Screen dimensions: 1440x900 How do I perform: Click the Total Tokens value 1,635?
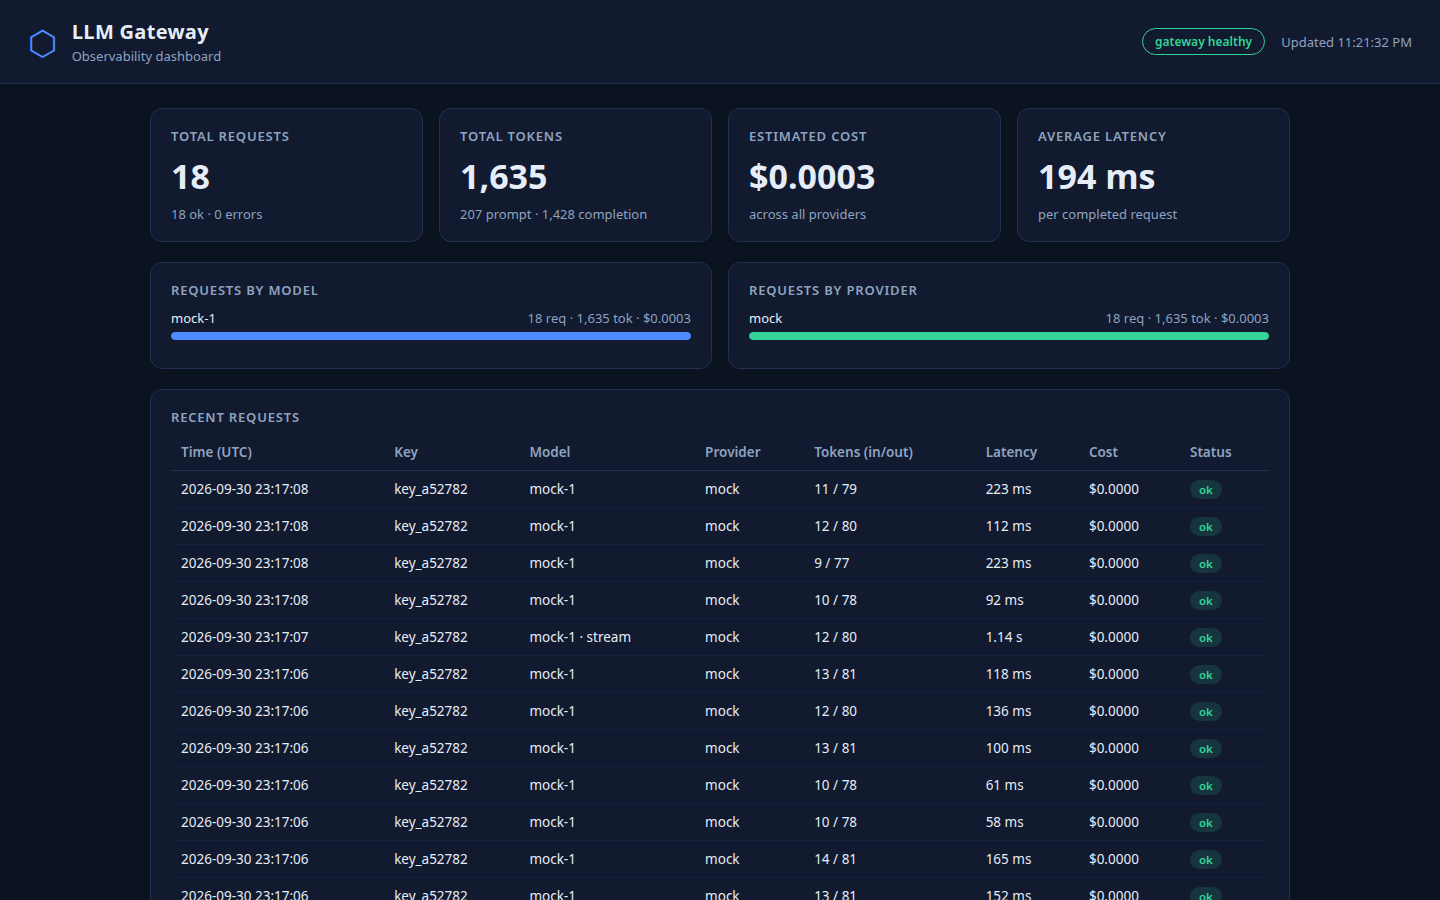(503, 178)
